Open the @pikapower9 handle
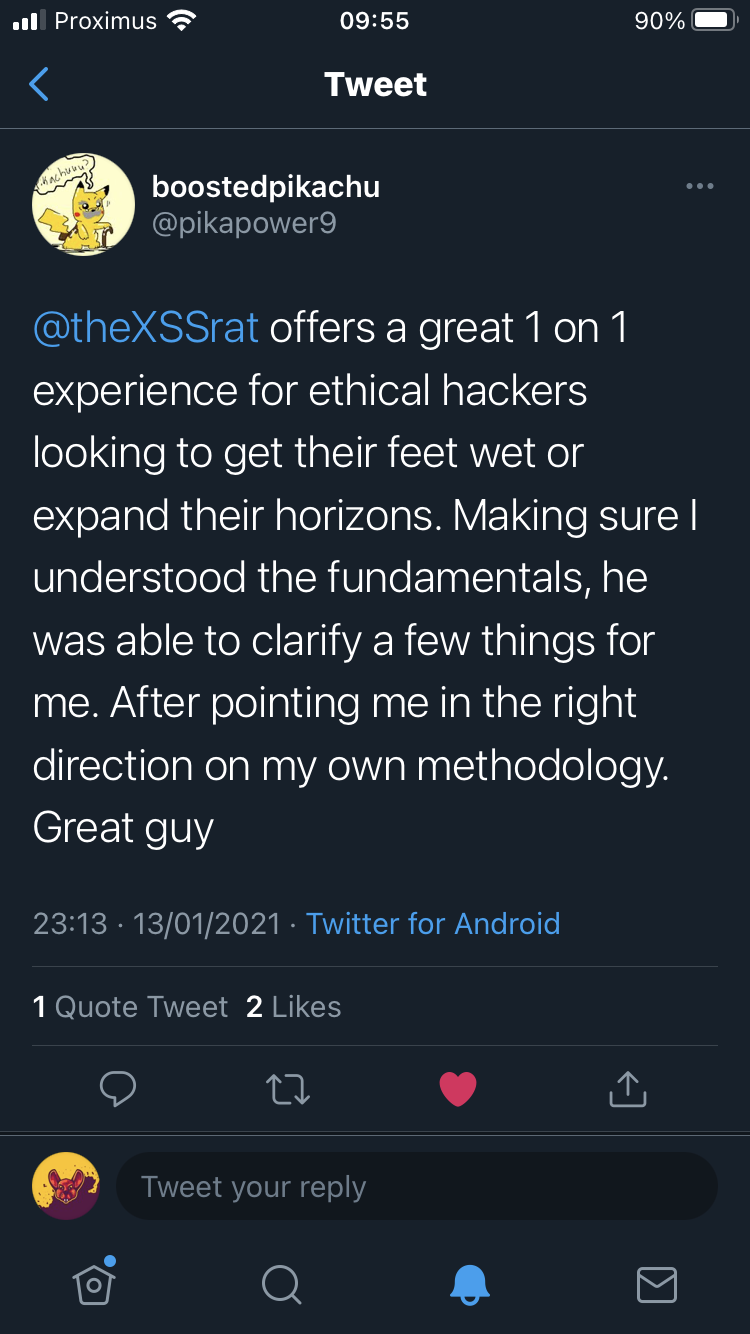The height and width of the screenshot is (1334, 750). [x=243, y=222]
